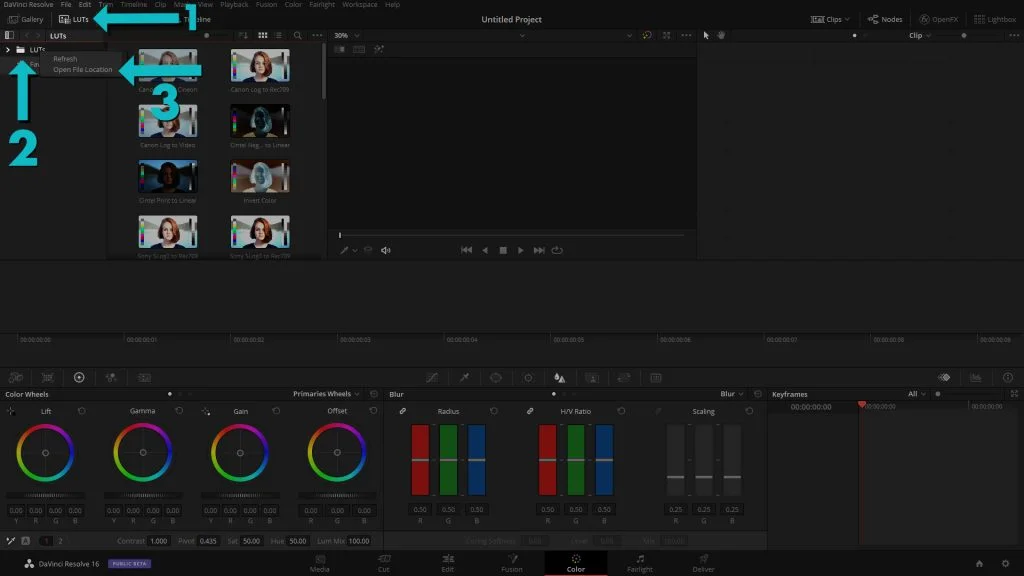
Task: Switch to the Lightbox view
Action: 995,20
